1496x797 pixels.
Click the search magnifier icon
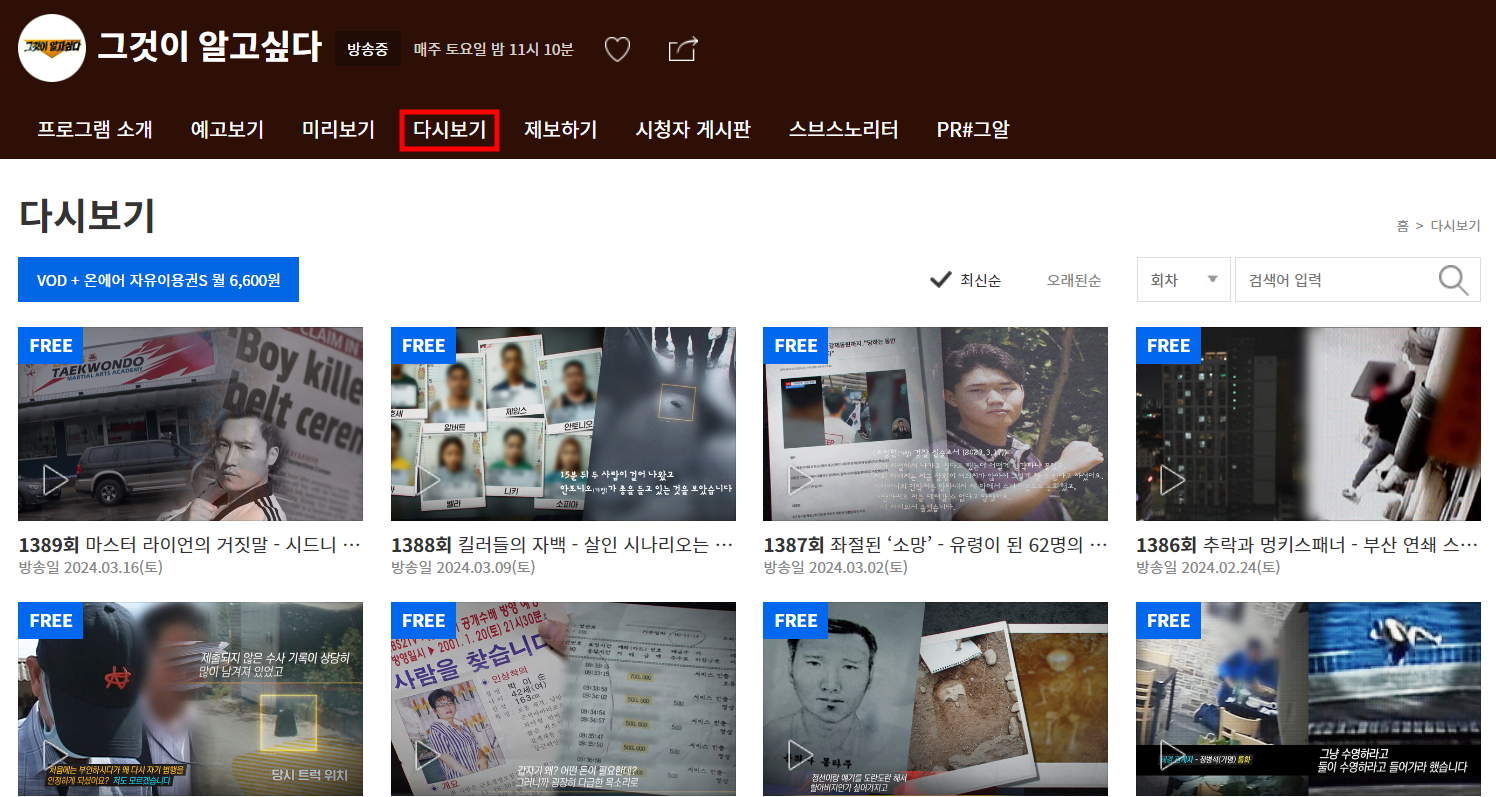point(1452,279)
